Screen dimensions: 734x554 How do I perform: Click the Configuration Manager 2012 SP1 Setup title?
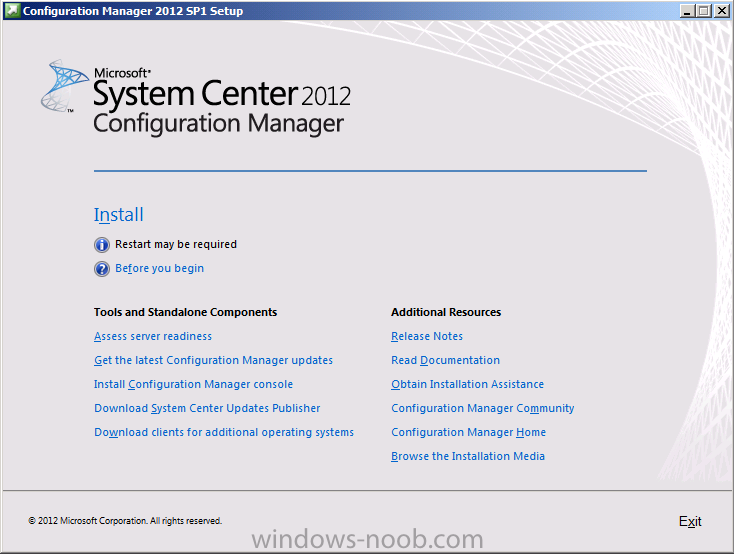tap(133, 11)
